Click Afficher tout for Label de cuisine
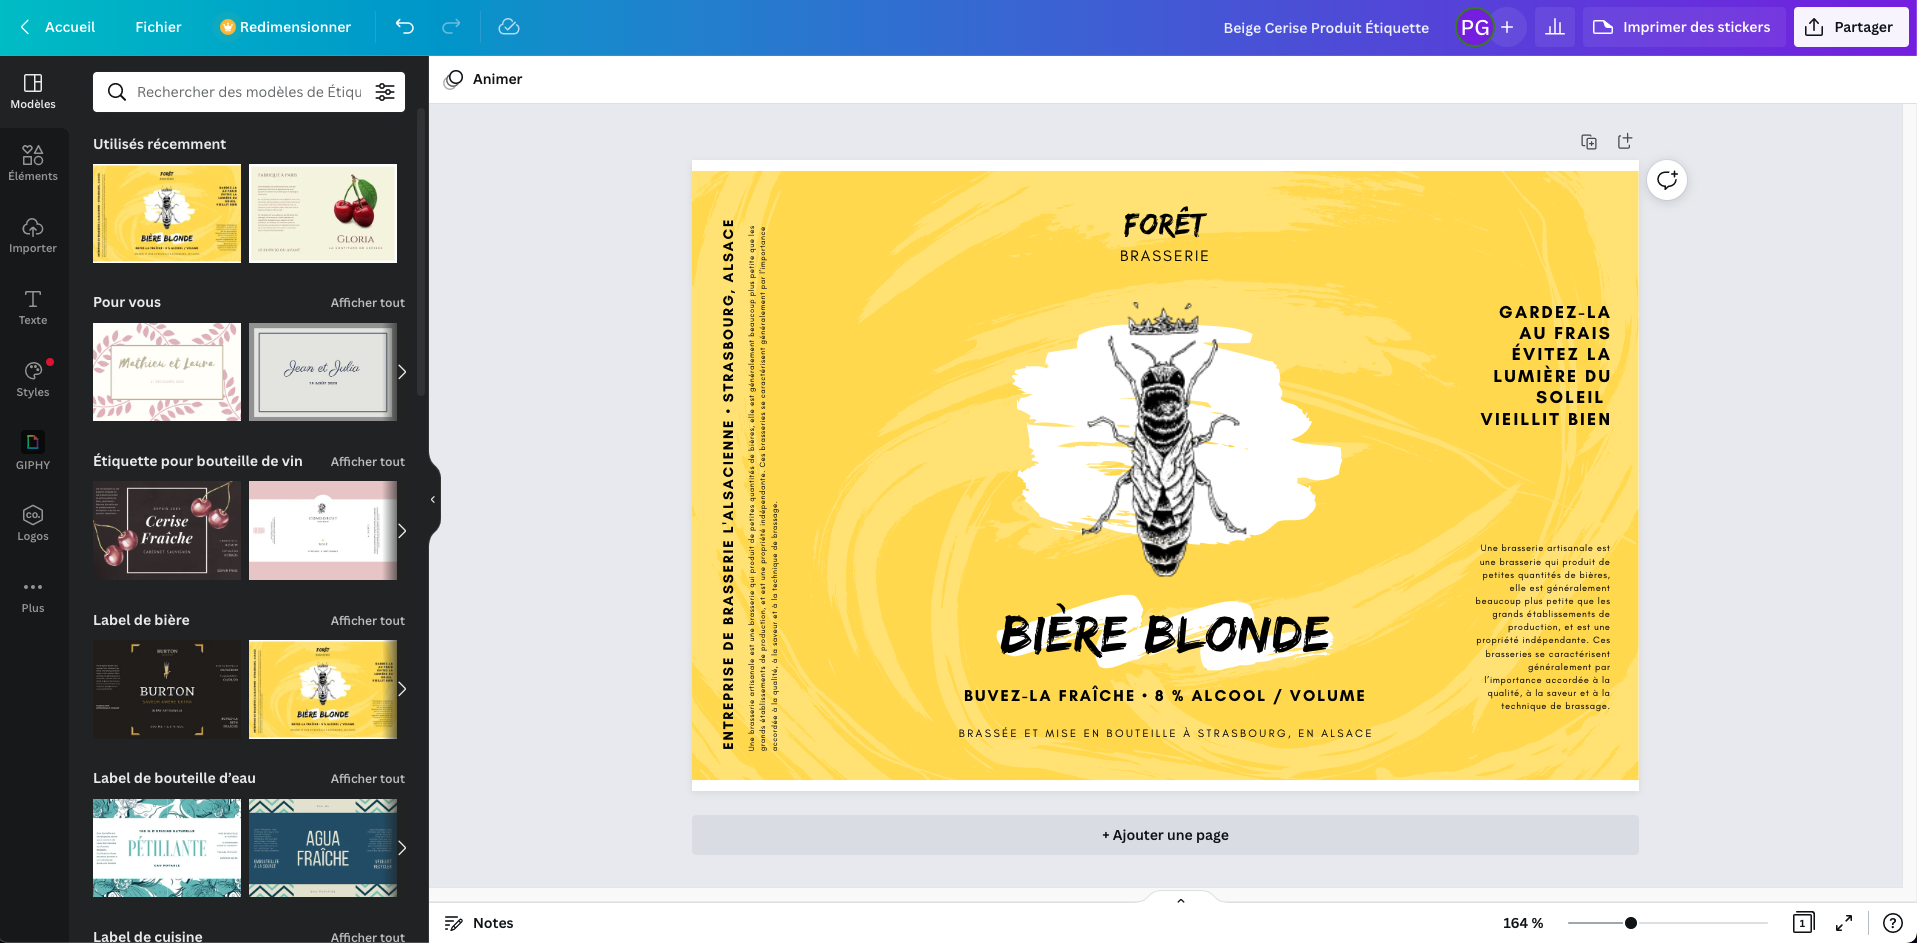The image size is (1917, 943). [x=368, y=937]
